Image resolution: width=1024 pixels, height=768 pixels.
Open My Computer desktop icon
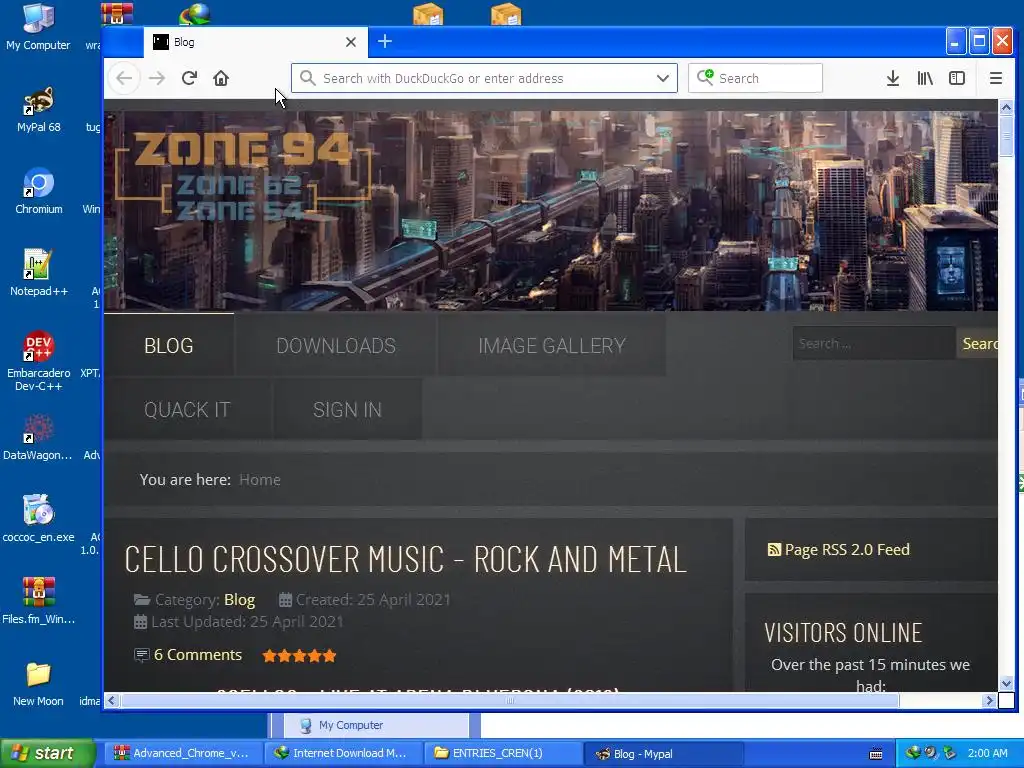38,27
